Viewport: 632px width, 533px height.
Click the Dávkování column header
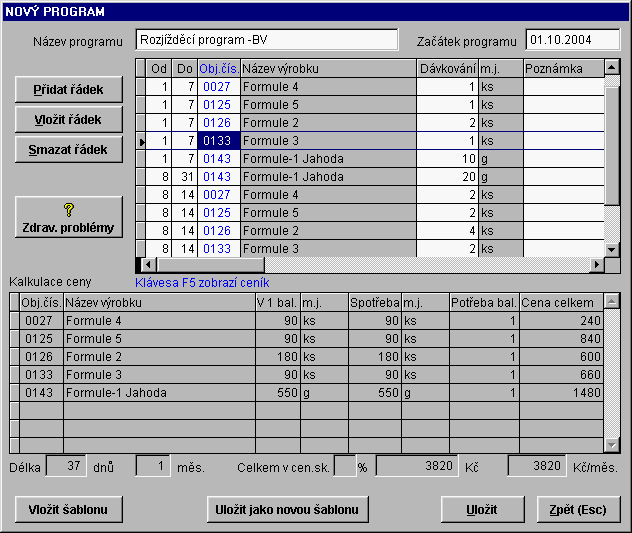pos(448,69)
